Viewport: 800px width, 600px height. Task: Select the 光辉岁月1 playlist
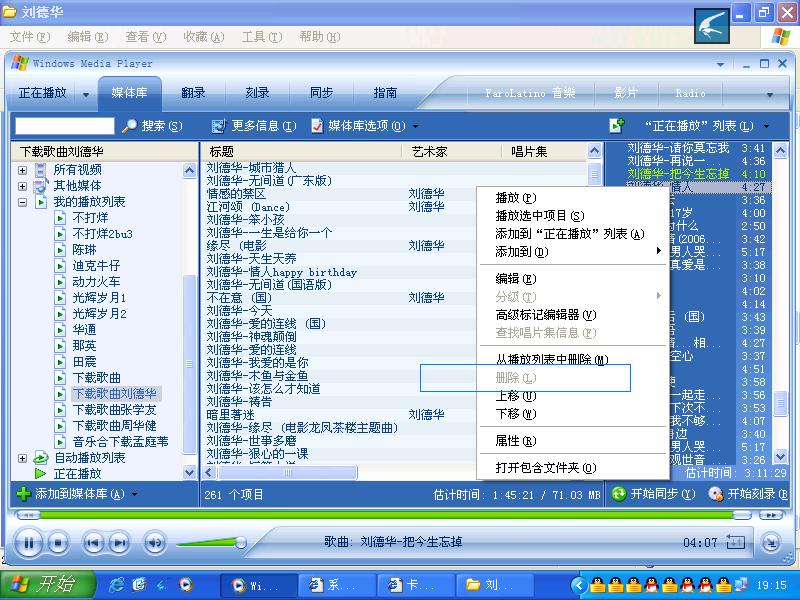pos(99,298)
